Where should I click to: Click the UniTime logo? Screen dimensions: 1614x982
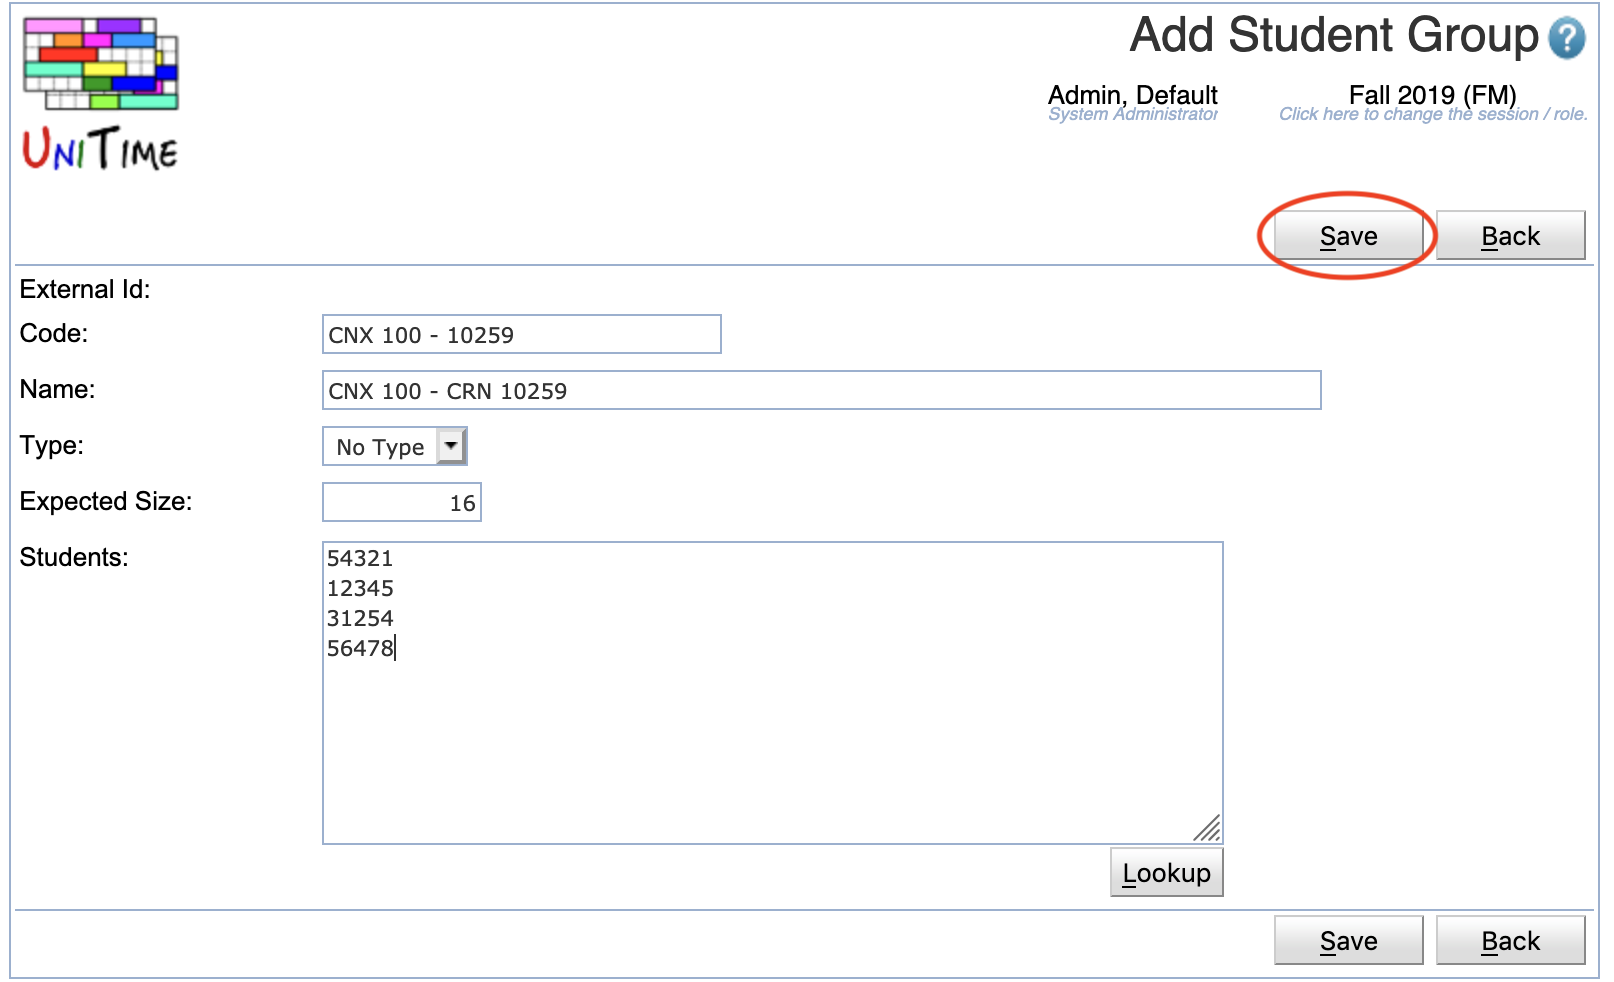[x=100, y=94]
